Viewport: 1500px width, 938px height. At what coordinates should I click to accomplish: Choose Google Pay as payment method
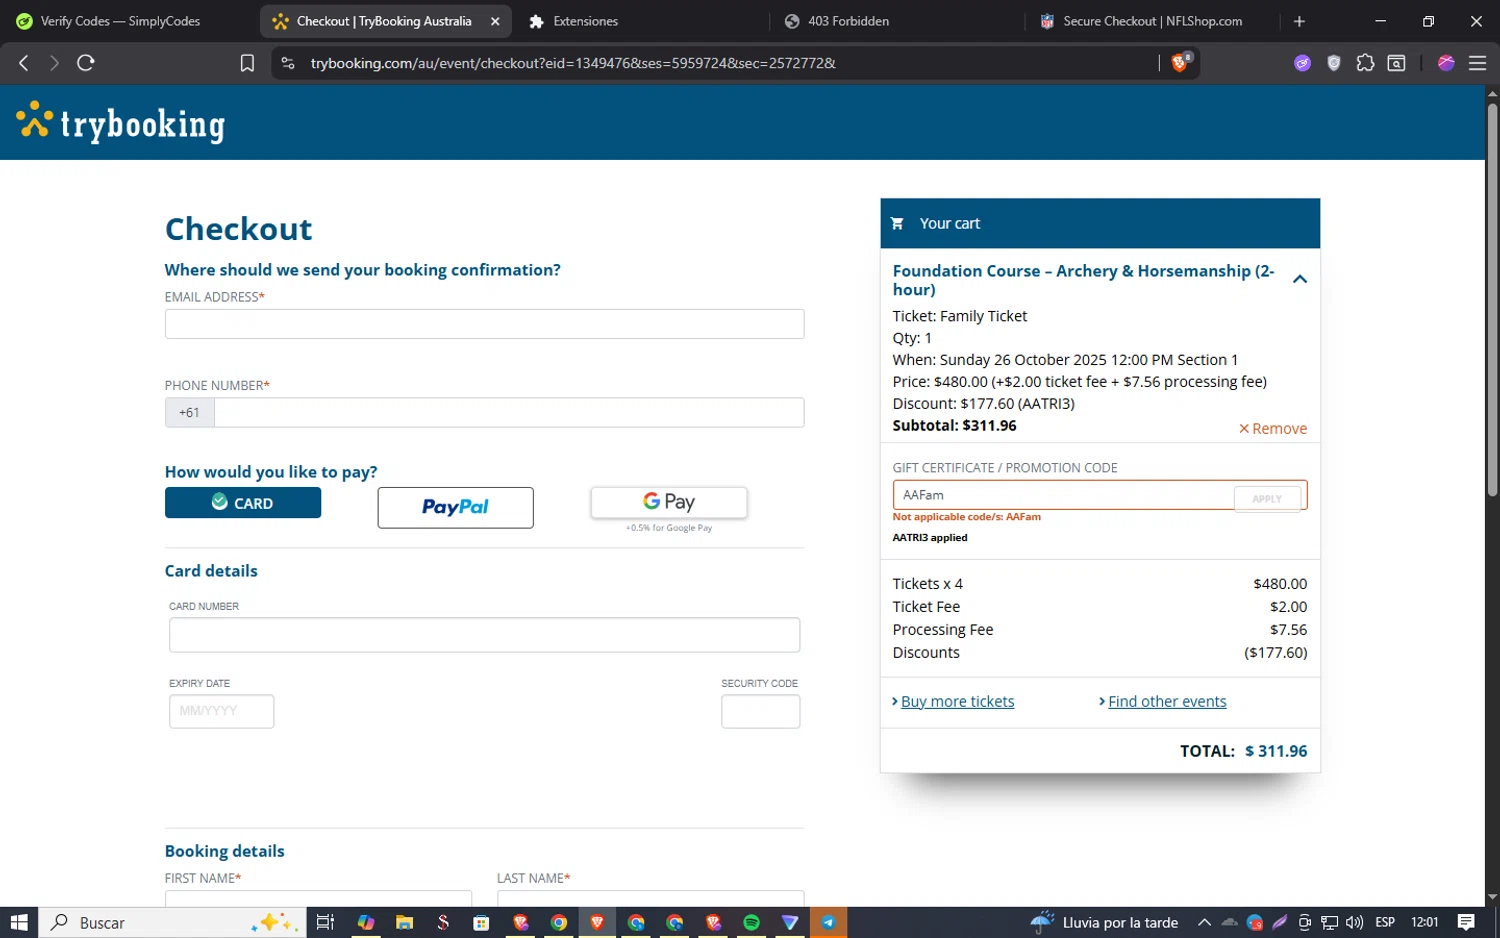point(669,502)
